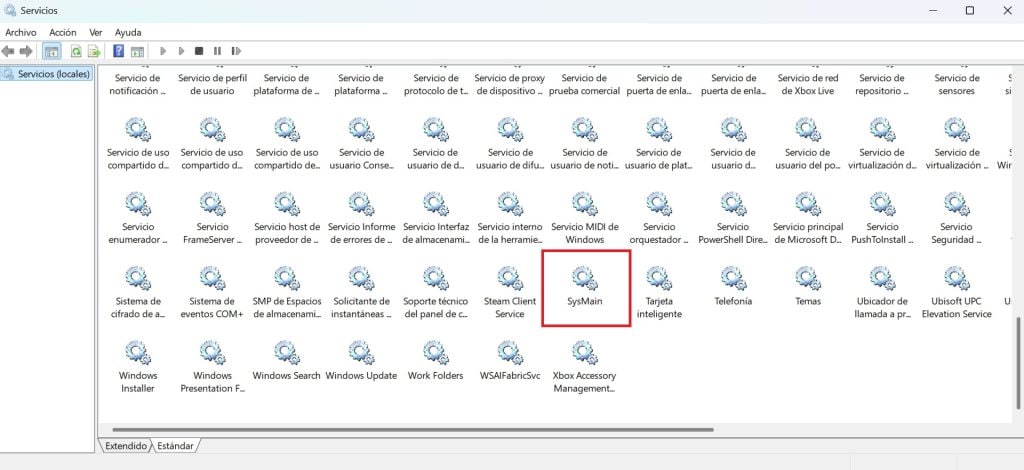Select the SysMain service icon
1024x470 pixels.
point(584,279)
